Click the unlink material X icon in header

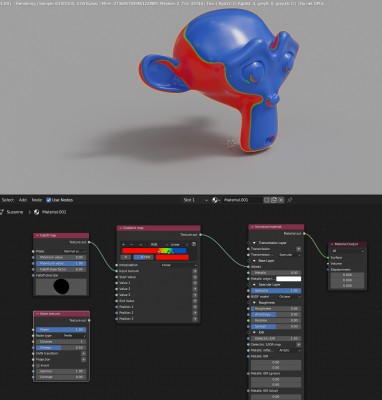(281, 200)
